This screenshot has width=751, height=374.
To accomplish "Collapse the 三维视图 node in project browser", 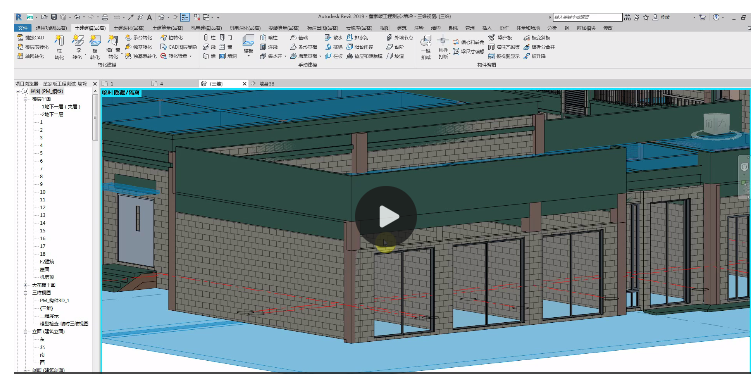I will pos(26,292).
